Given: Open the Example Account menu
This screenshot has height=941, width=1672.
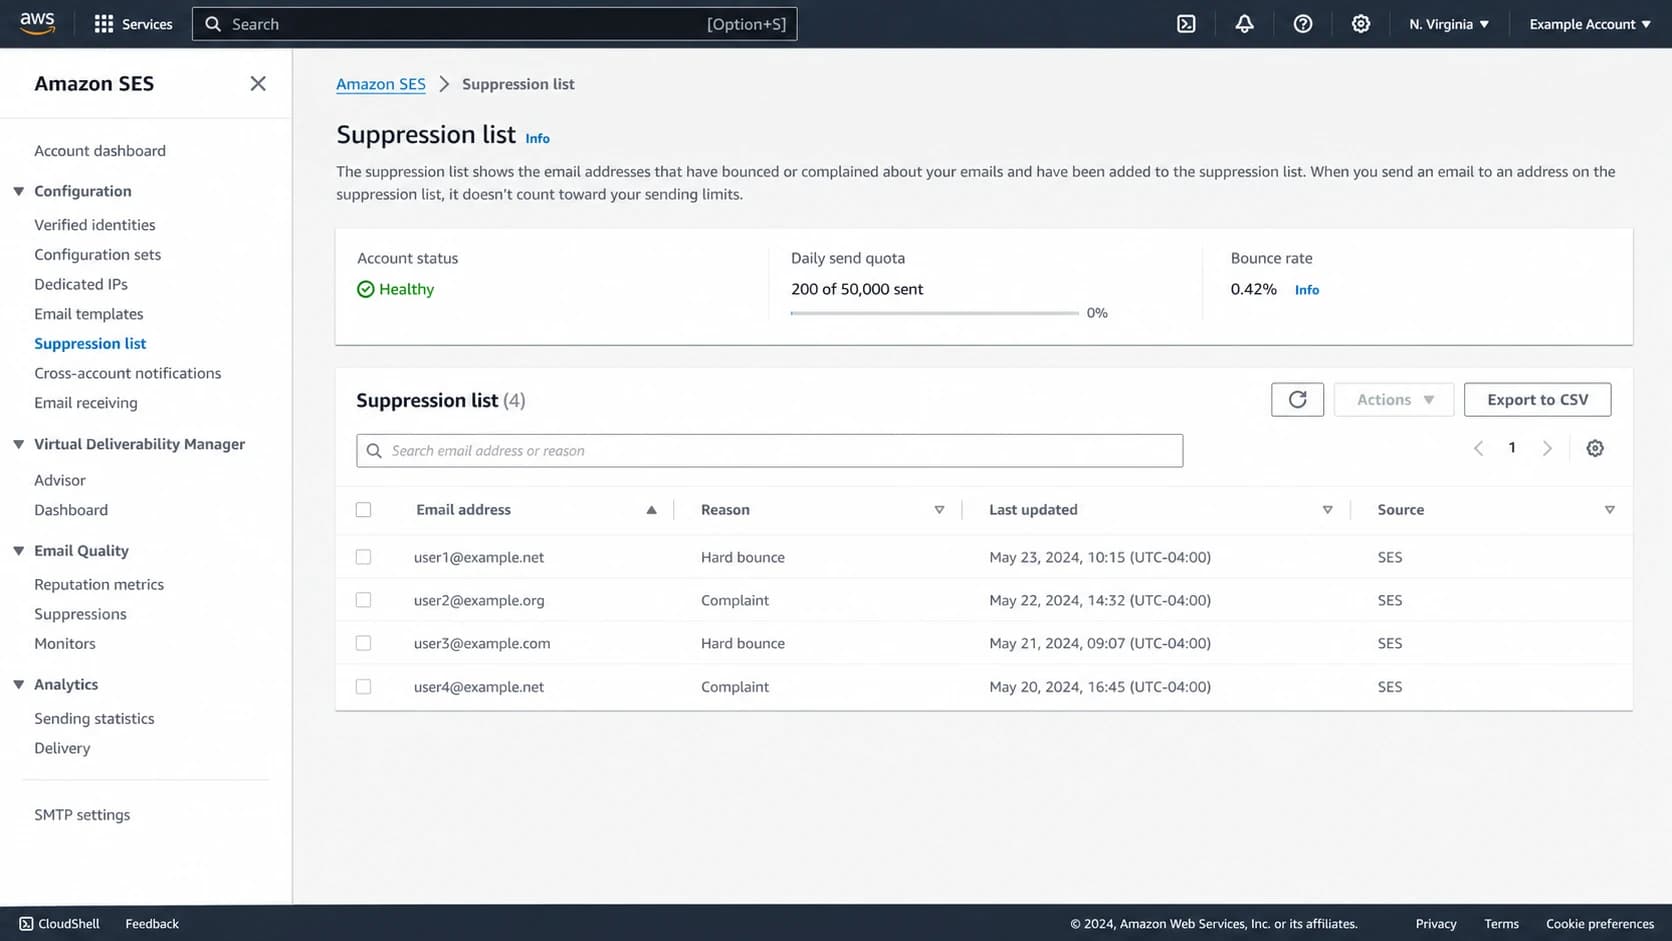Looking at the screenshot, I should click(x=1589, y=24).
